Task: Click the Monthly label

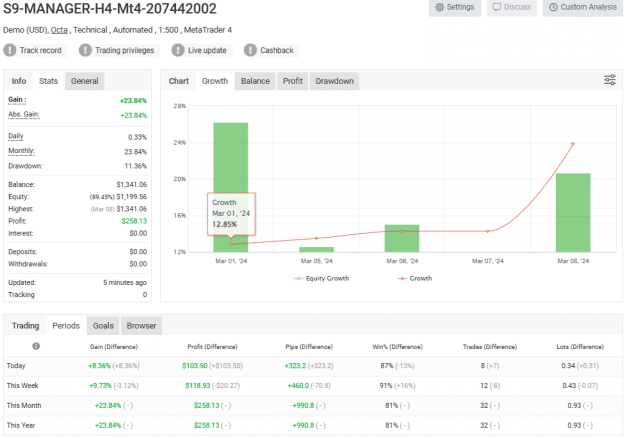Action: click(22, 151)
